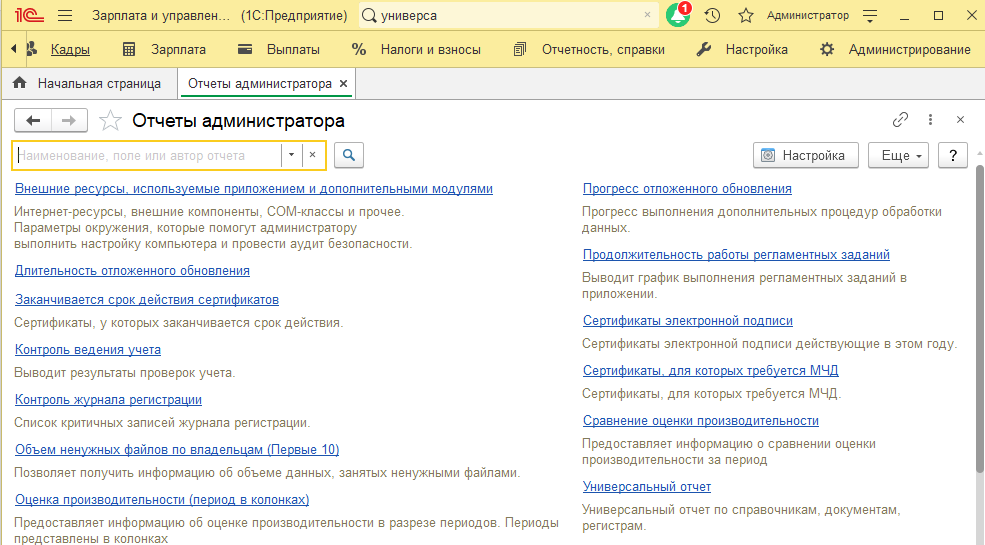Image resolution: width=985 pixels, height=545 pixels.
Task: Open the Зарплата section menu
Action: coord(164,49)
